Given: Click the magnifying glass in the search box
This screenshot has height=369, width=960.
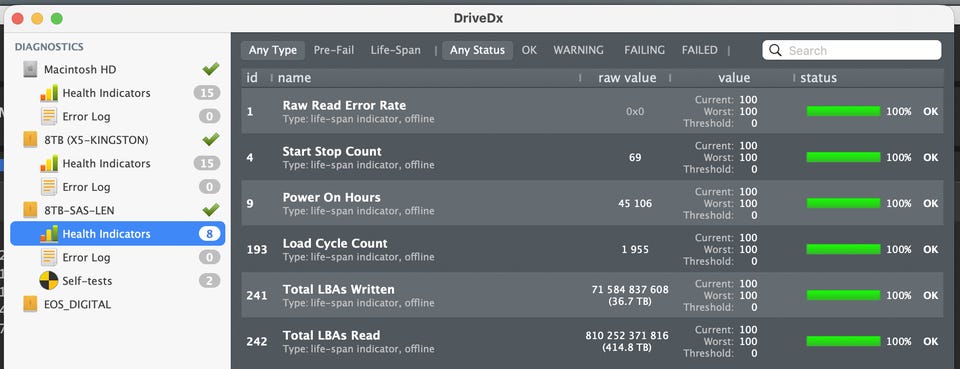Looking at the screenshot, I should coord(775,50).
